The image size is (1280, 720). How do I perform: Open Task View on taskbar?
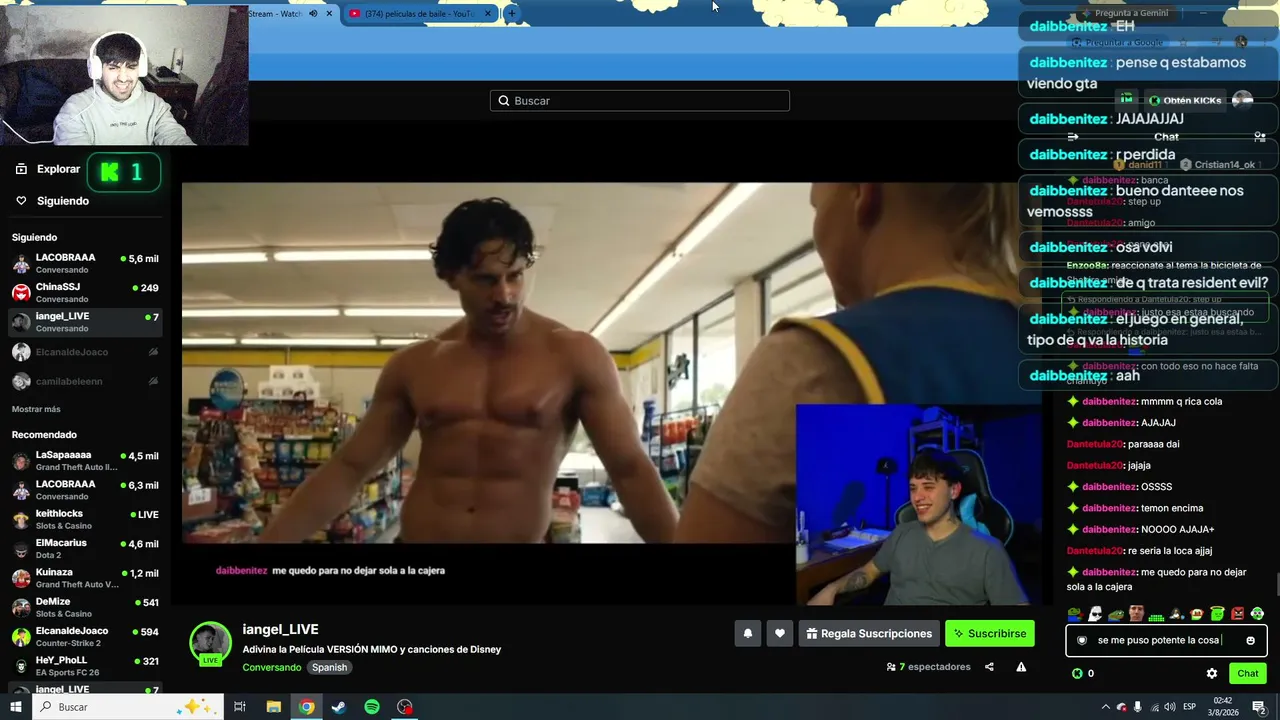pyautogui.click(x=240, y=707)
